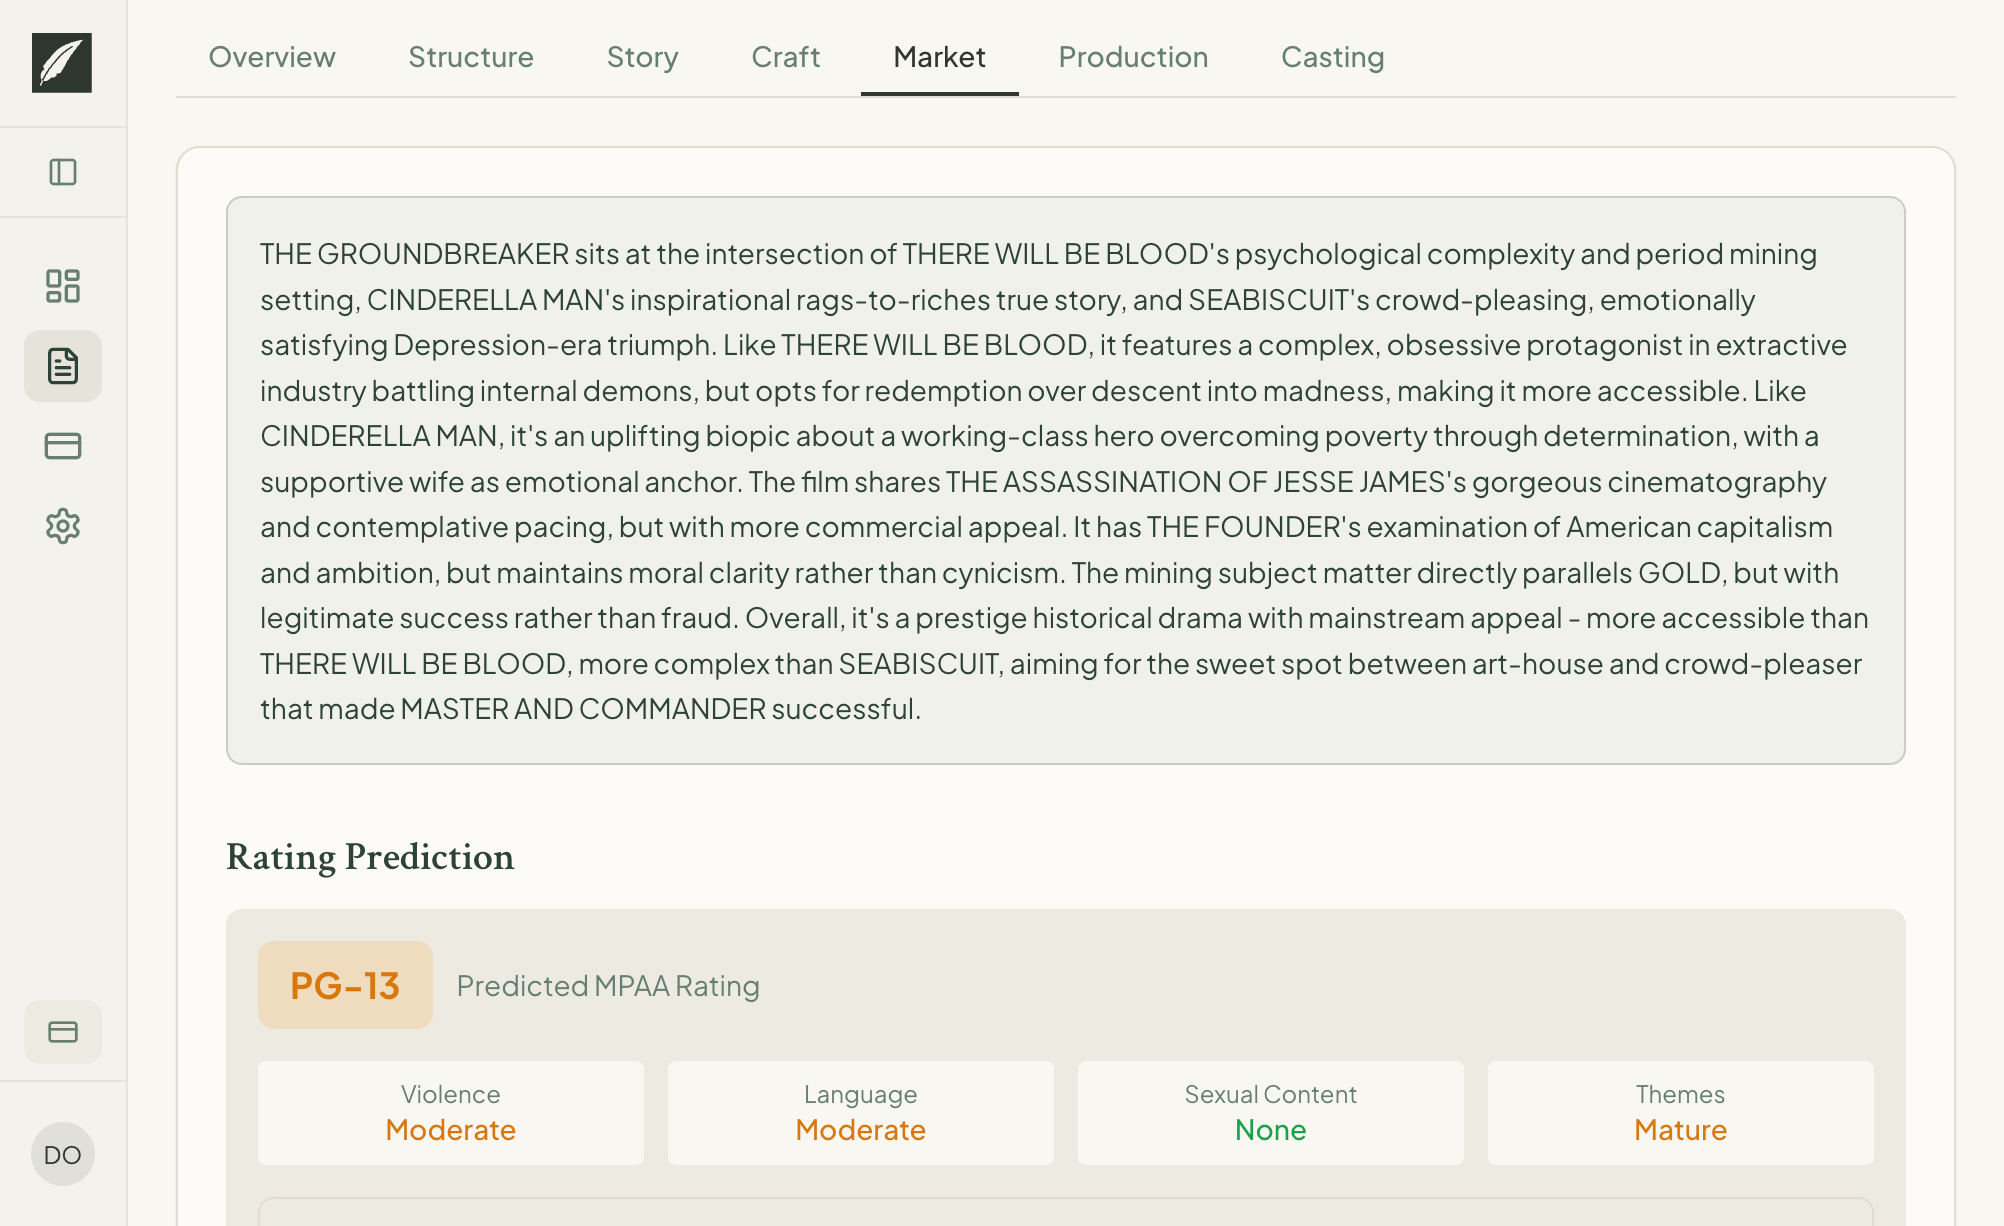Click the PG-13 rating badge
Viewport: 2004px width, 1226px height.
344,984
